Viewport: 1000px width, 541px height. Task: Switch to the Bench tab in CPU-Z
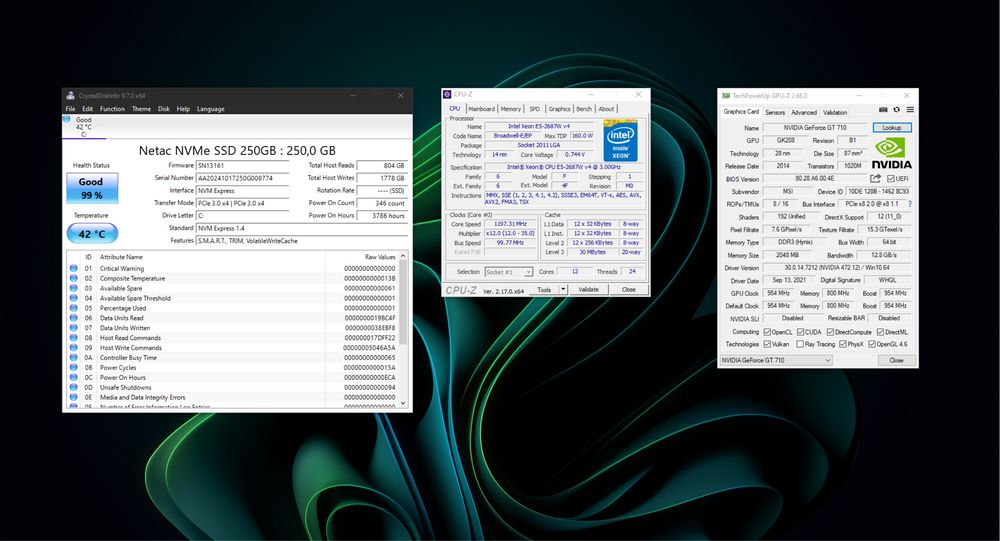pyautogui.click(x=584, y=109)
